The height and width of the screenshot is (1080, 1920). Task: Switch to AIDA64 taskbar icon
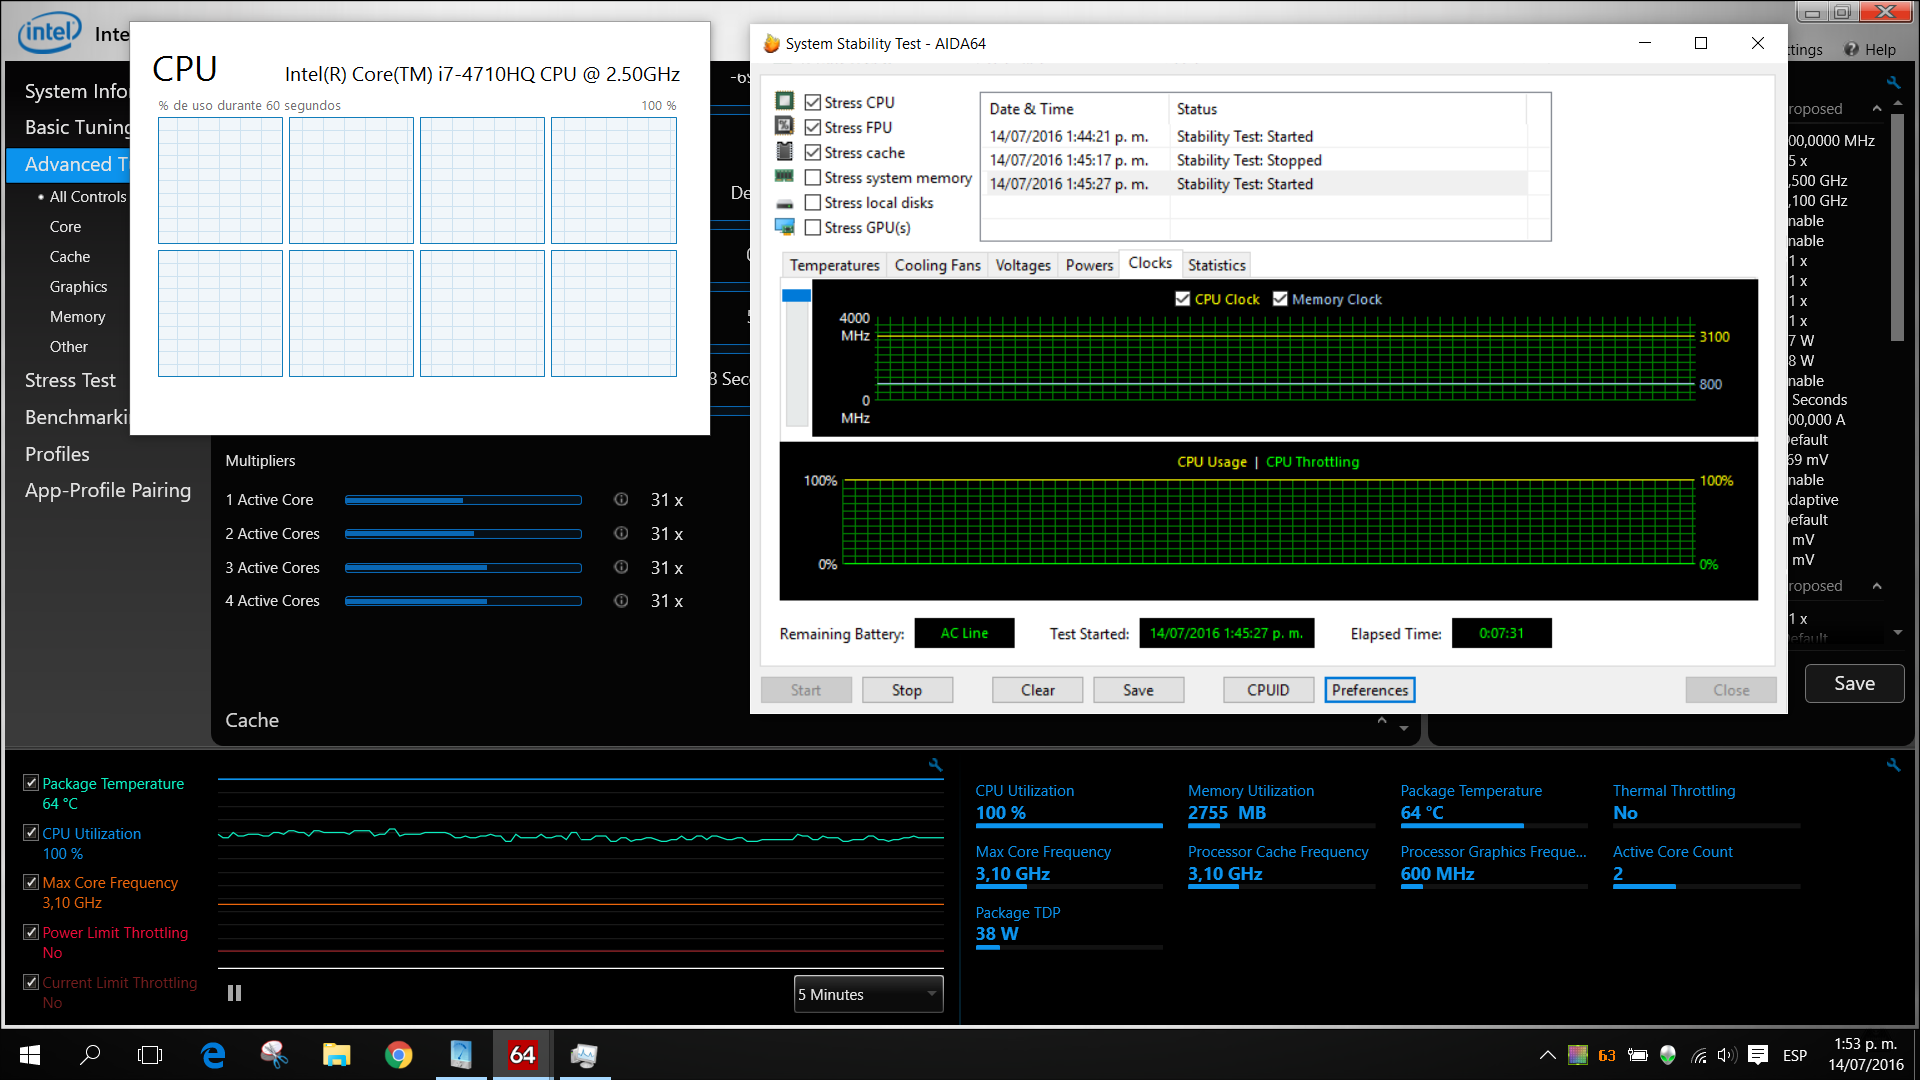click(522, 1055)
